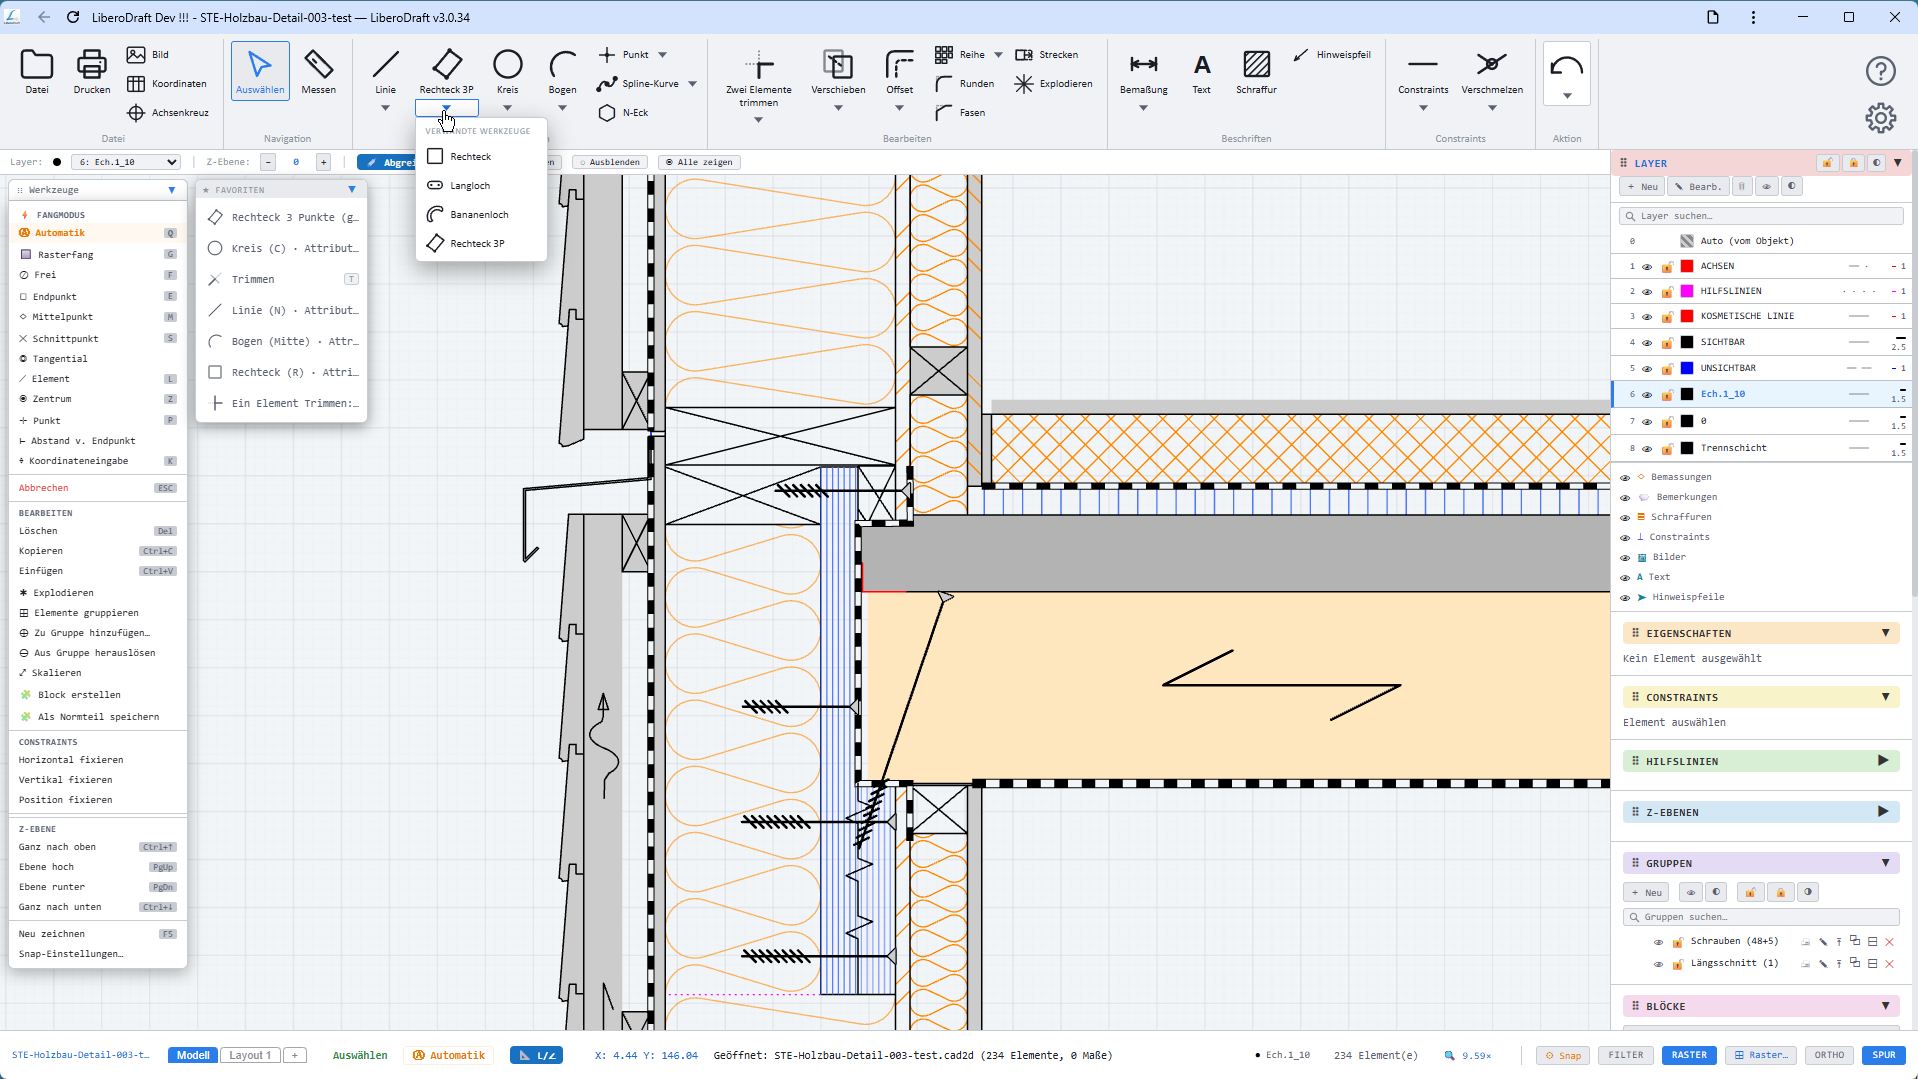Hide the Schraffuren category eye
The width and height of the screenshot is (1918, 1079).
point(1625,517)
